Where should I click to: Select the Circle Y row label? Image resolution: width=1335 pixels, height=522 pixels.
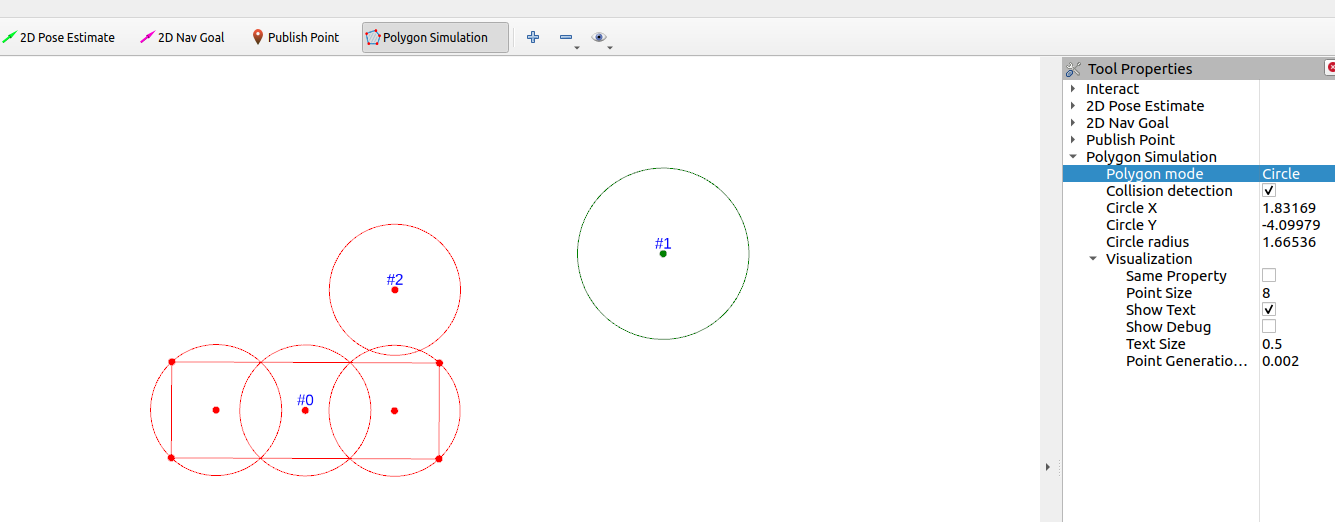1131,225
